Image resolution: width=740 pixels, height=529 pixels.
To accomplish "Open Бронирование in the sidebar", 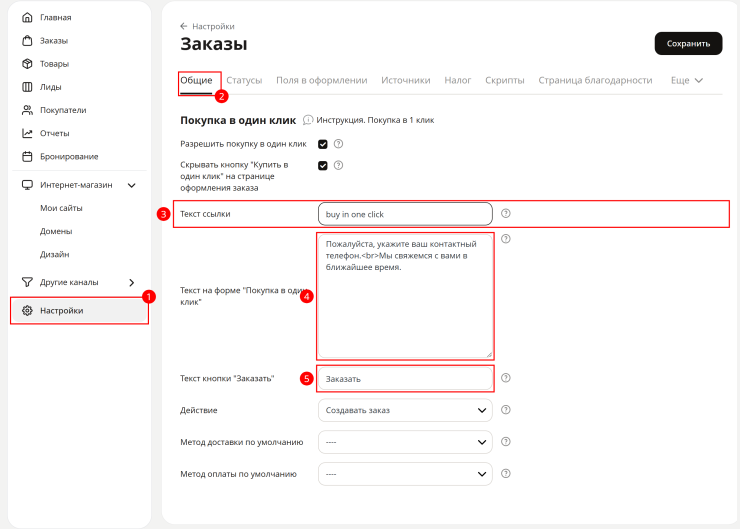I will tap(69, 156).
